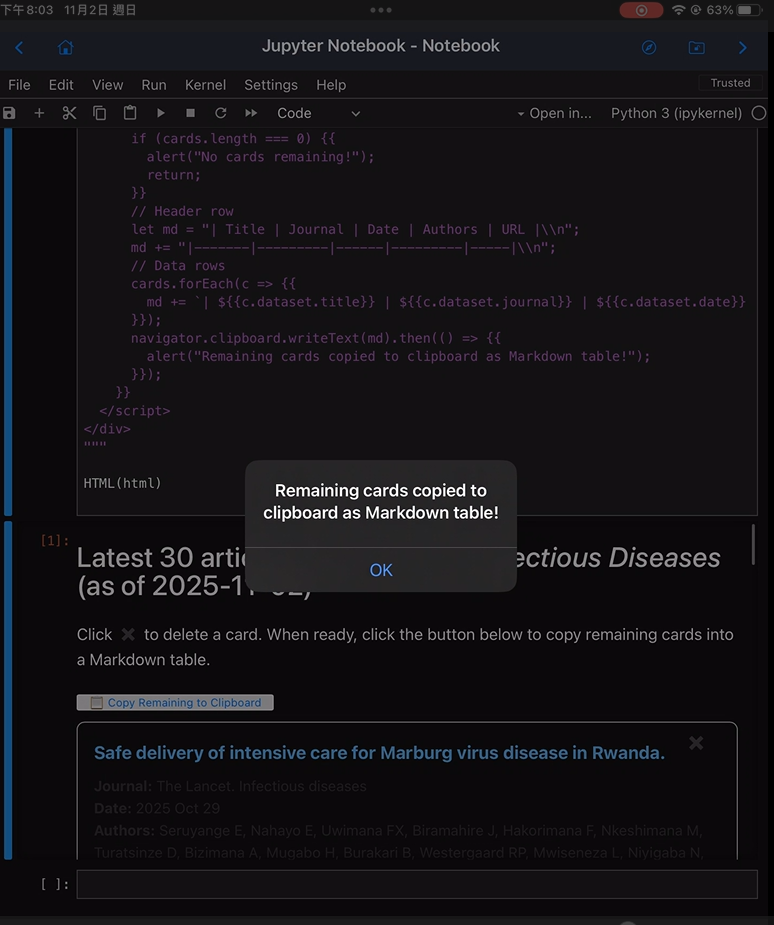Tap the Wi-Fi status icon
The width and height of the screenshot is (774, 925).
tap(679, 10)
